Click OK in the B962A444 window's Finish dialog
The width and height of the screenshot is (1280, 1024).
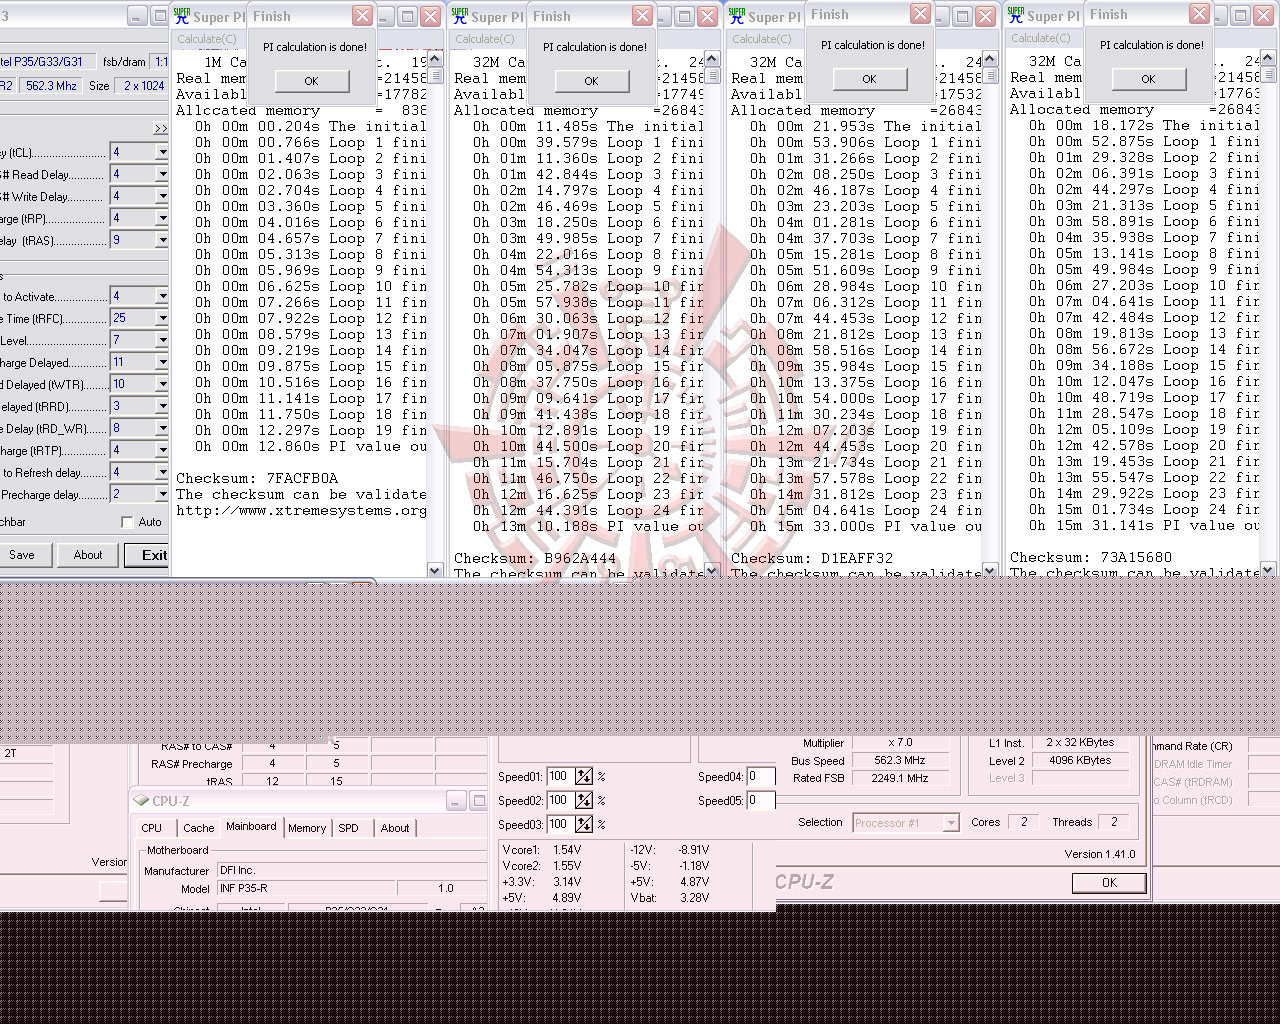(591, 81)
